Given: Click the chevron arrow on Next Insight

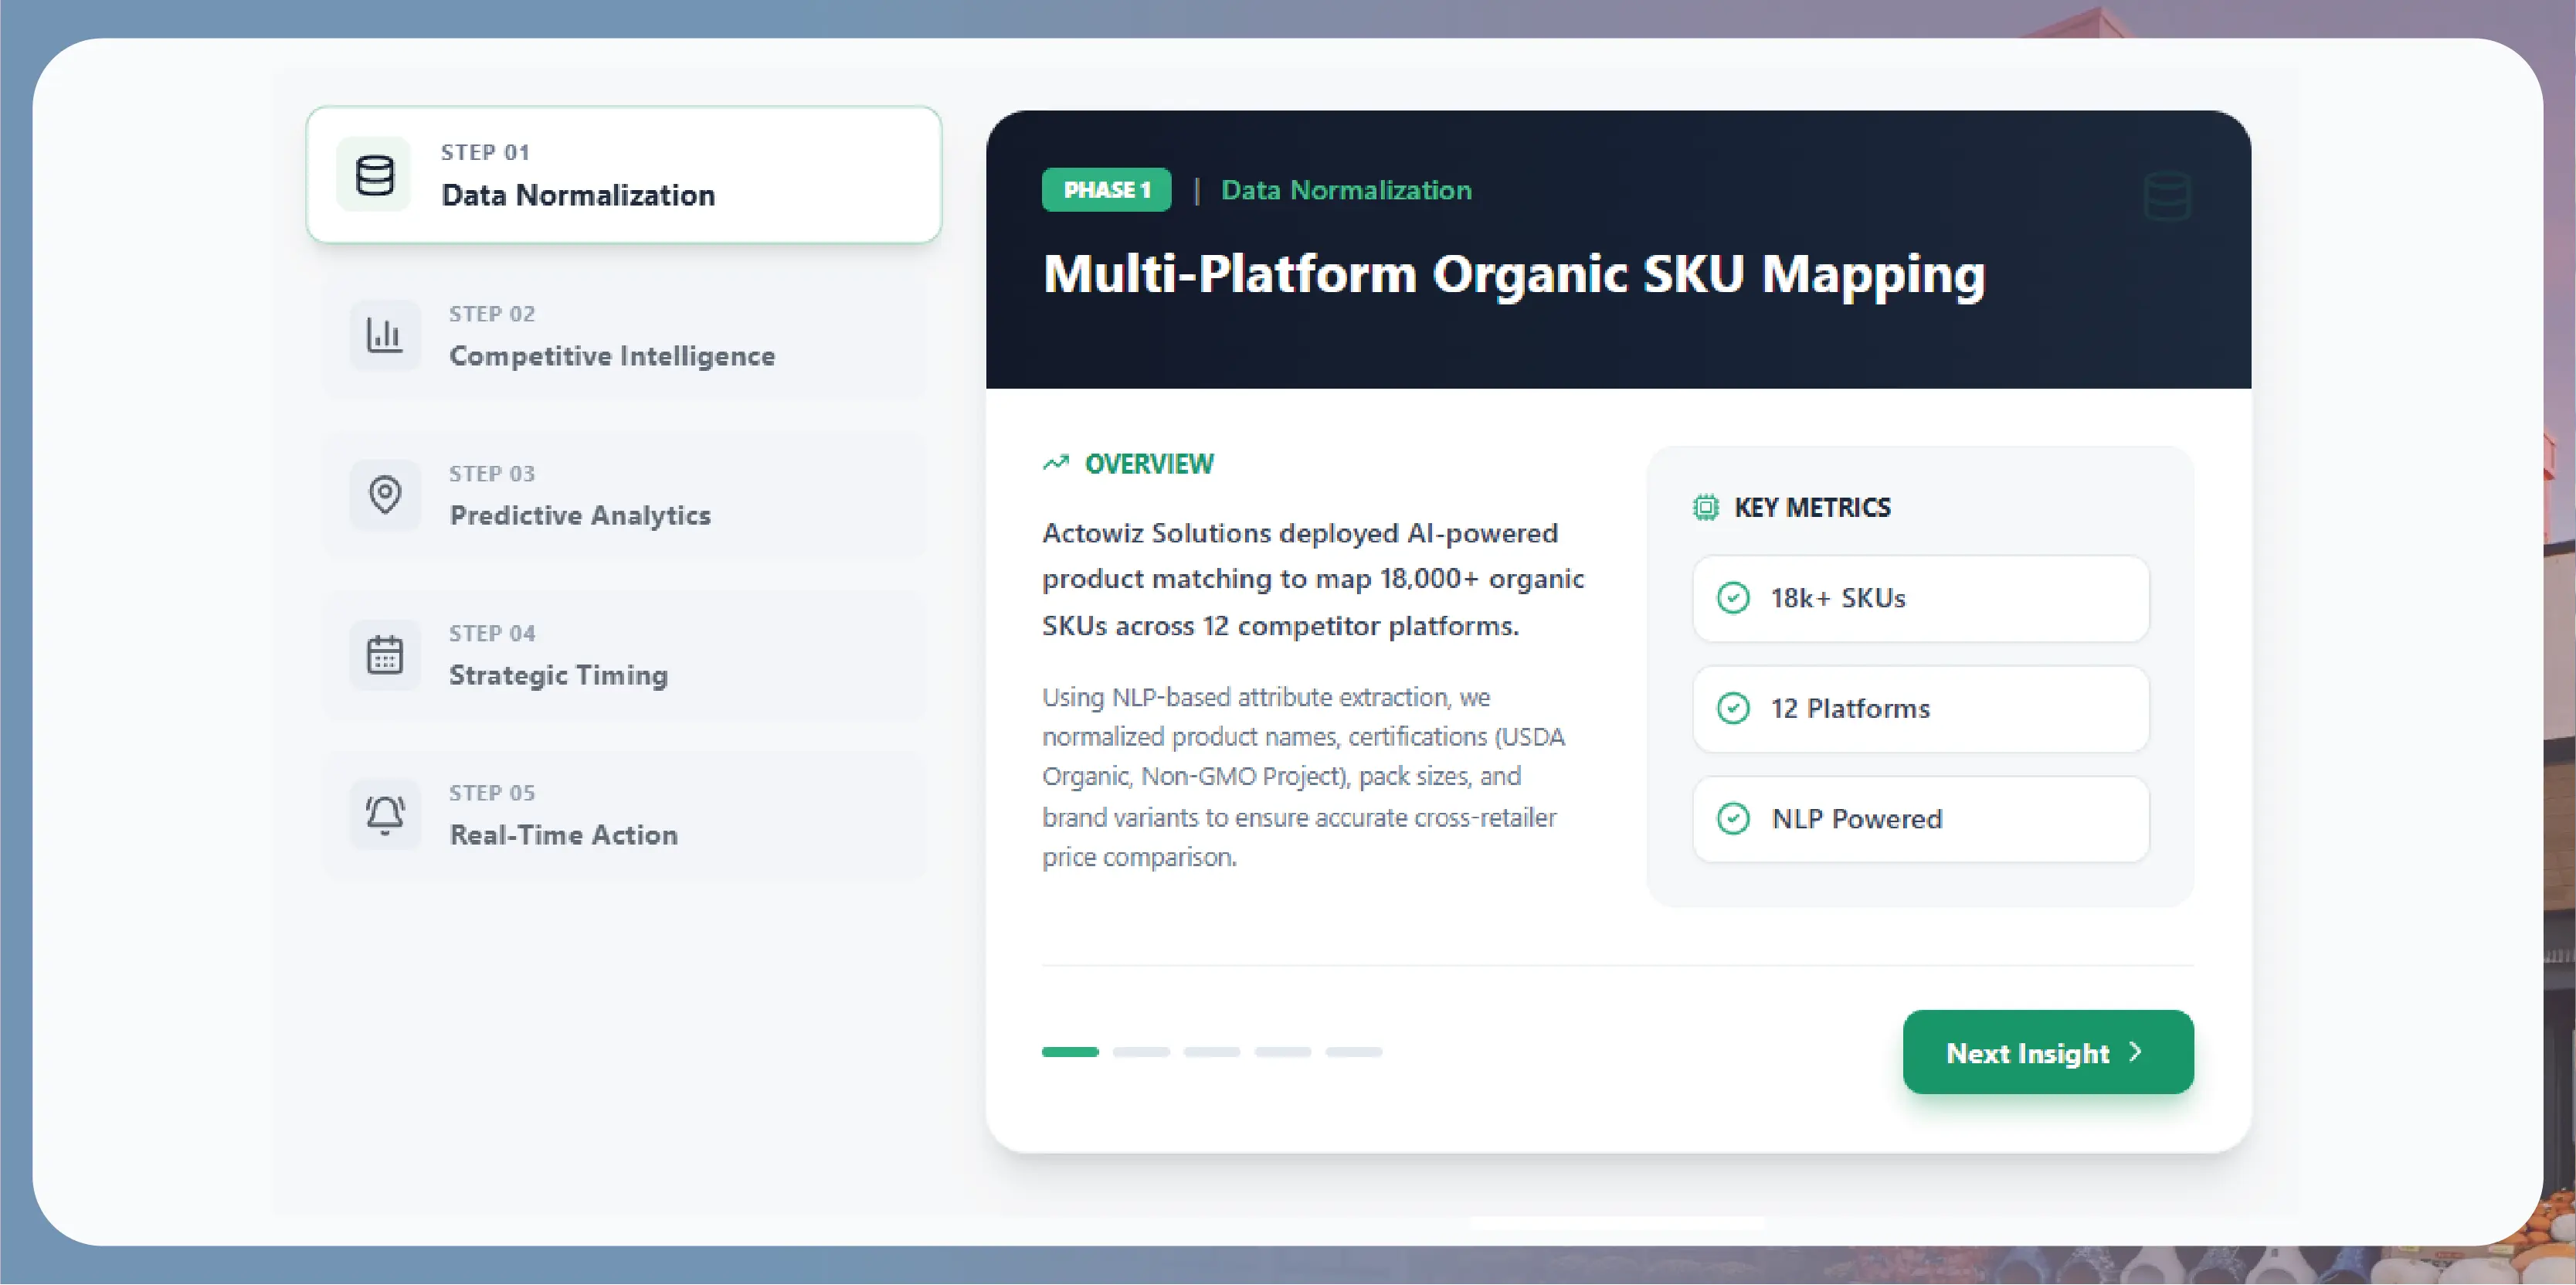Looking at the screenshot, I should 2135,1052.
